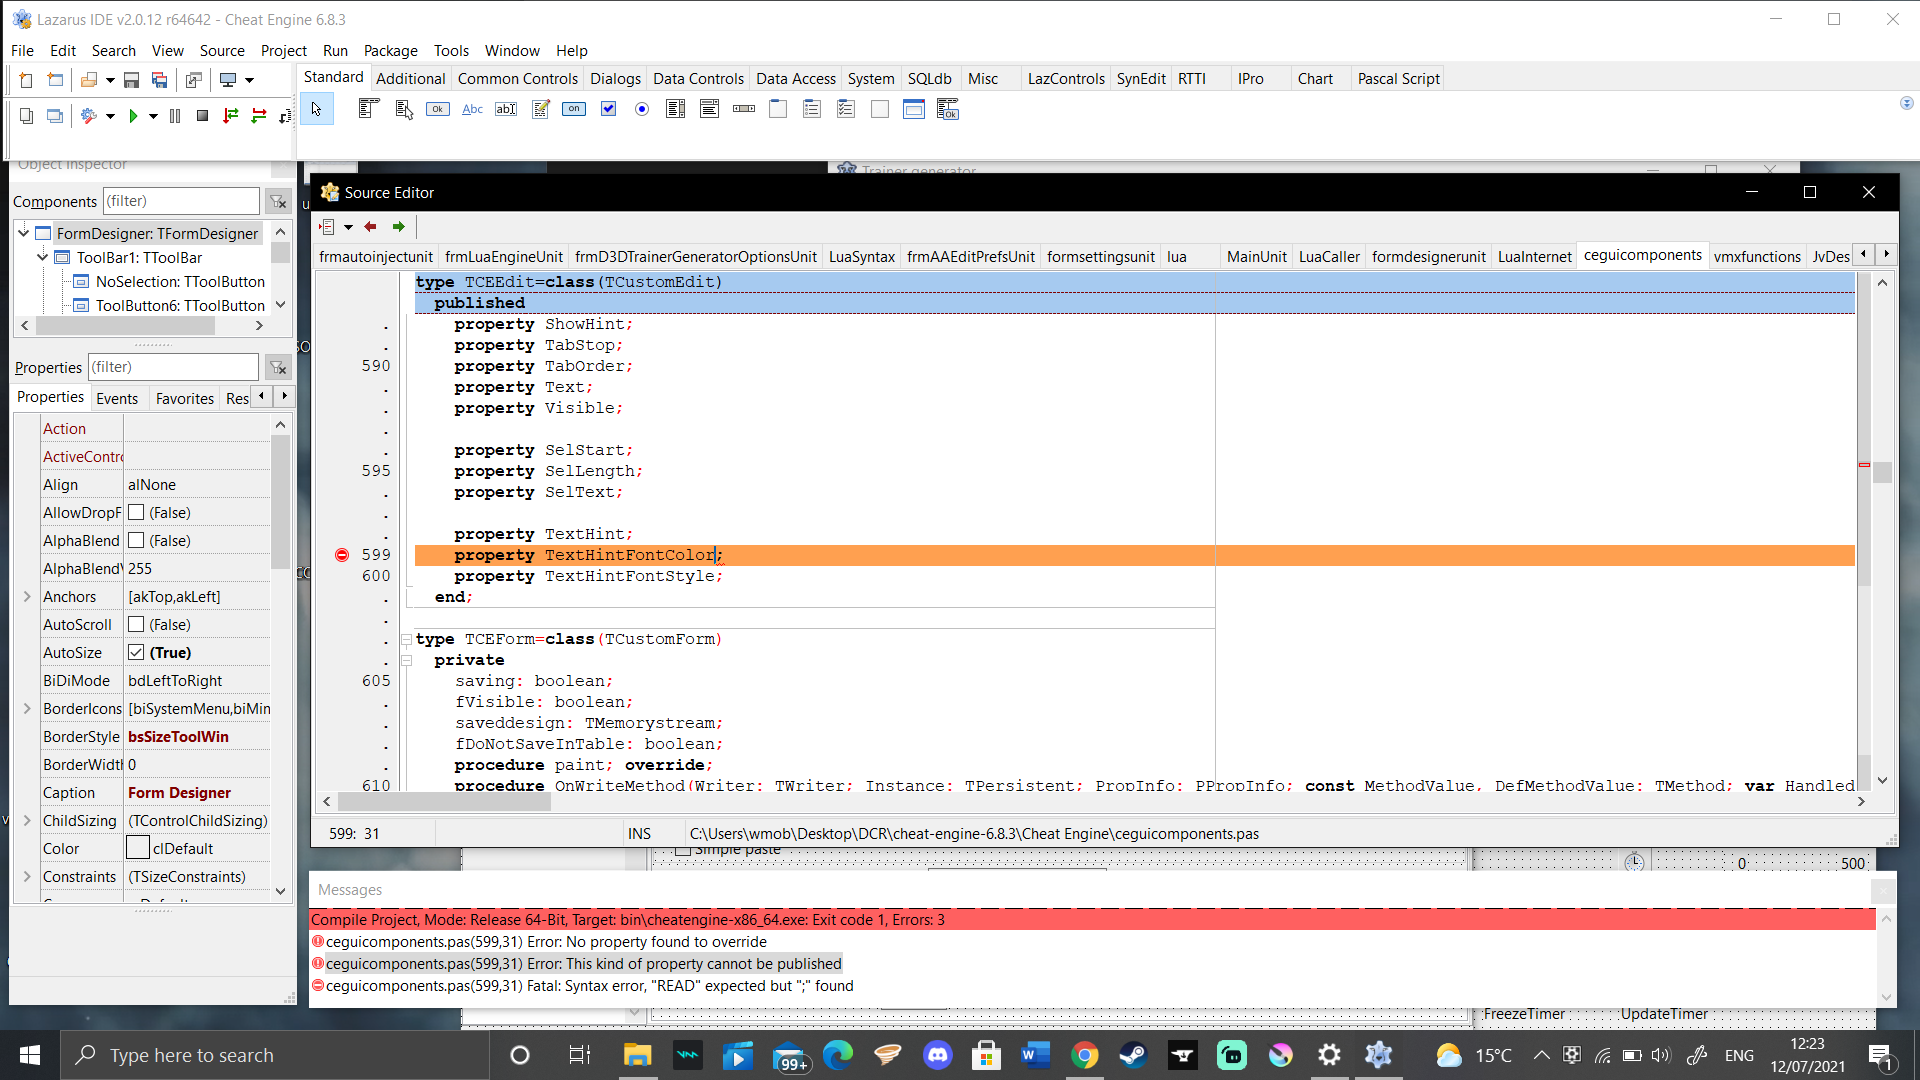This screenshot has height=1080, width=1920.
Task: Stop the running program via toolbar icon
Action: 202,116
